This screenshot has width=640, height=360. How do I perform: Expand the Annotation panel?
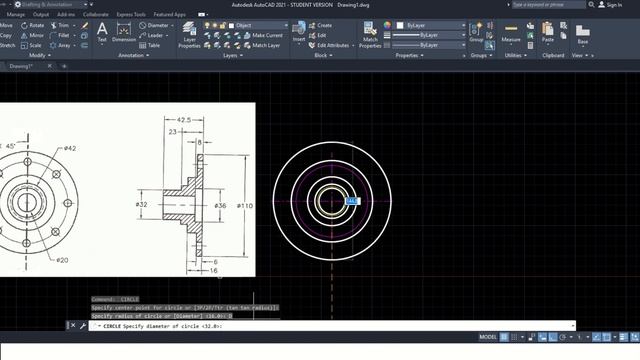[133, 55]
